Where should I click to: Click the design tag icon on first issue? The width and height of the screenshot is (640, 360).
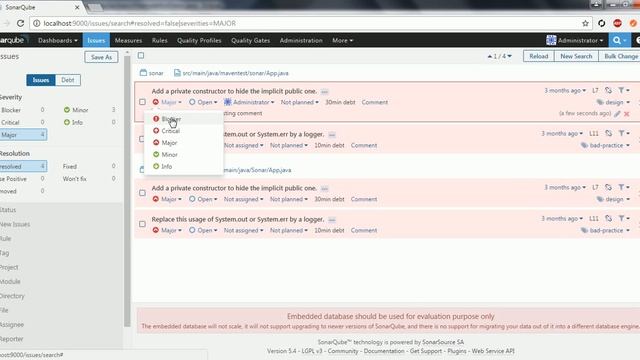[600, 102]
